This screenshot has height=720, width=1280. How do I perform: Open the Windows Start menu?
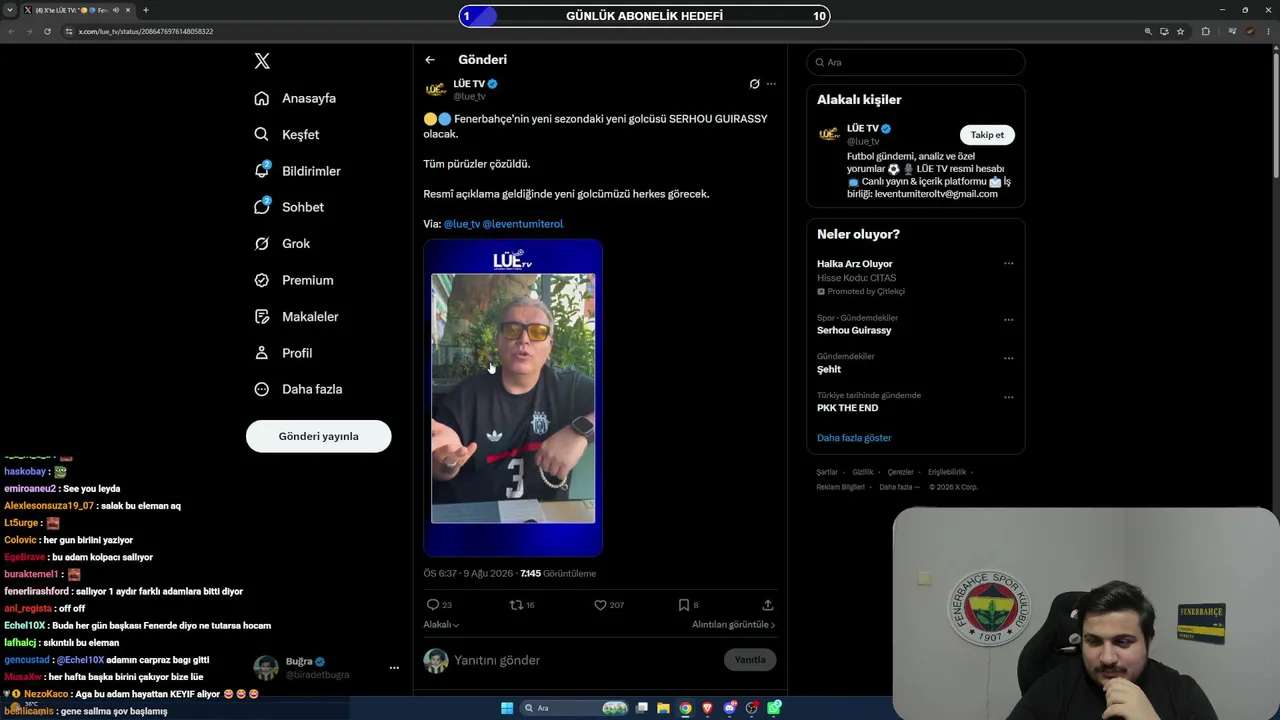(507, 708)
